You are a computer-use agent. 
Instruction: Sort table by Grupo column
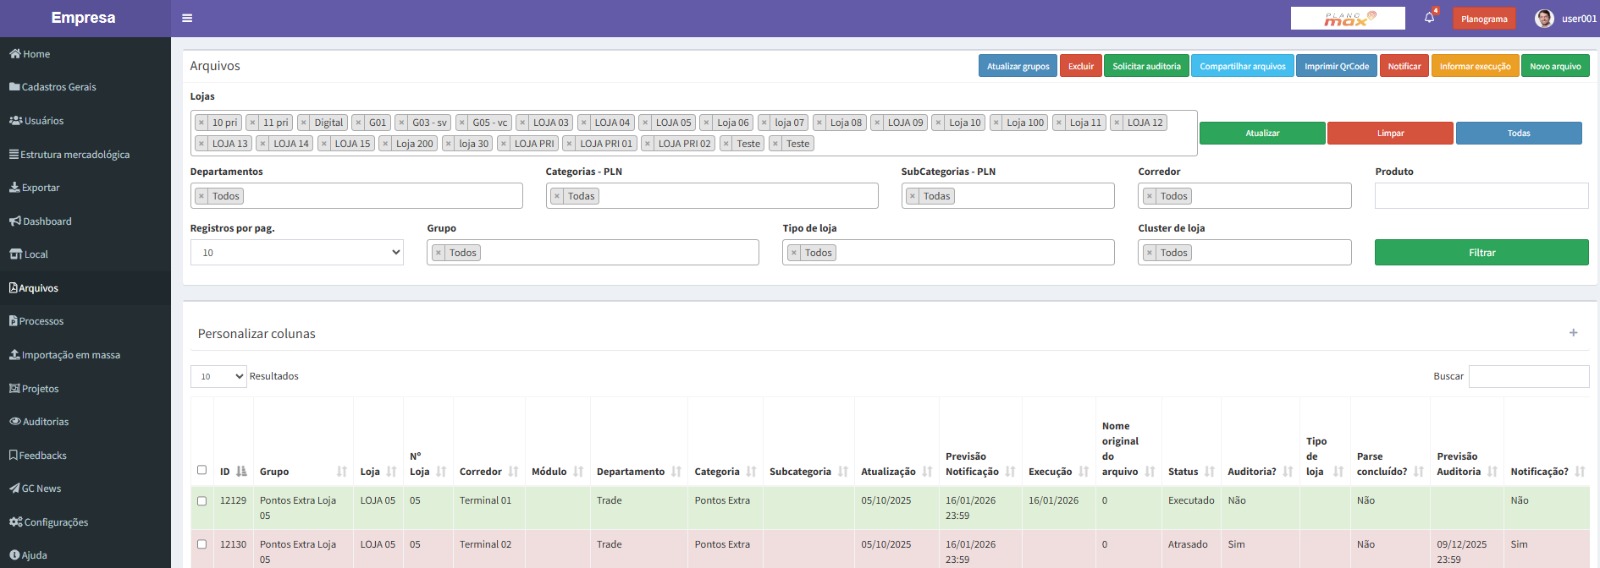[x=342, y=471]
